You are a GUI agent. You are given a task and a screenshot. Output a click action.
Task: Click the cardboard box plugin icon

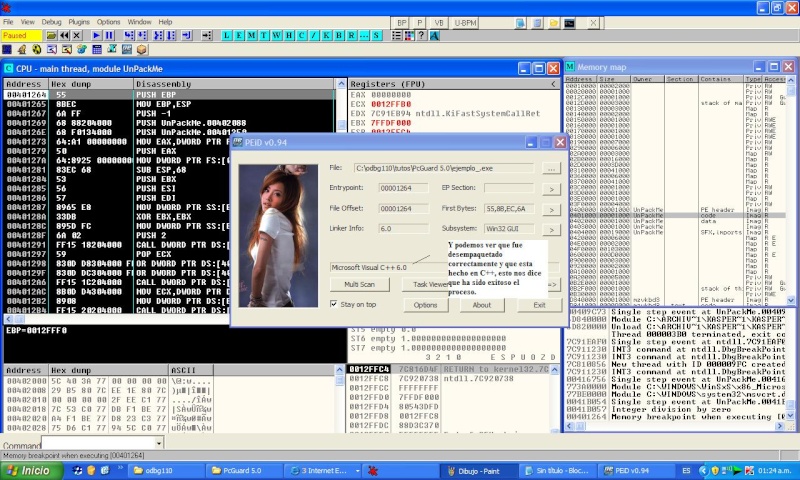coord(142,49)
